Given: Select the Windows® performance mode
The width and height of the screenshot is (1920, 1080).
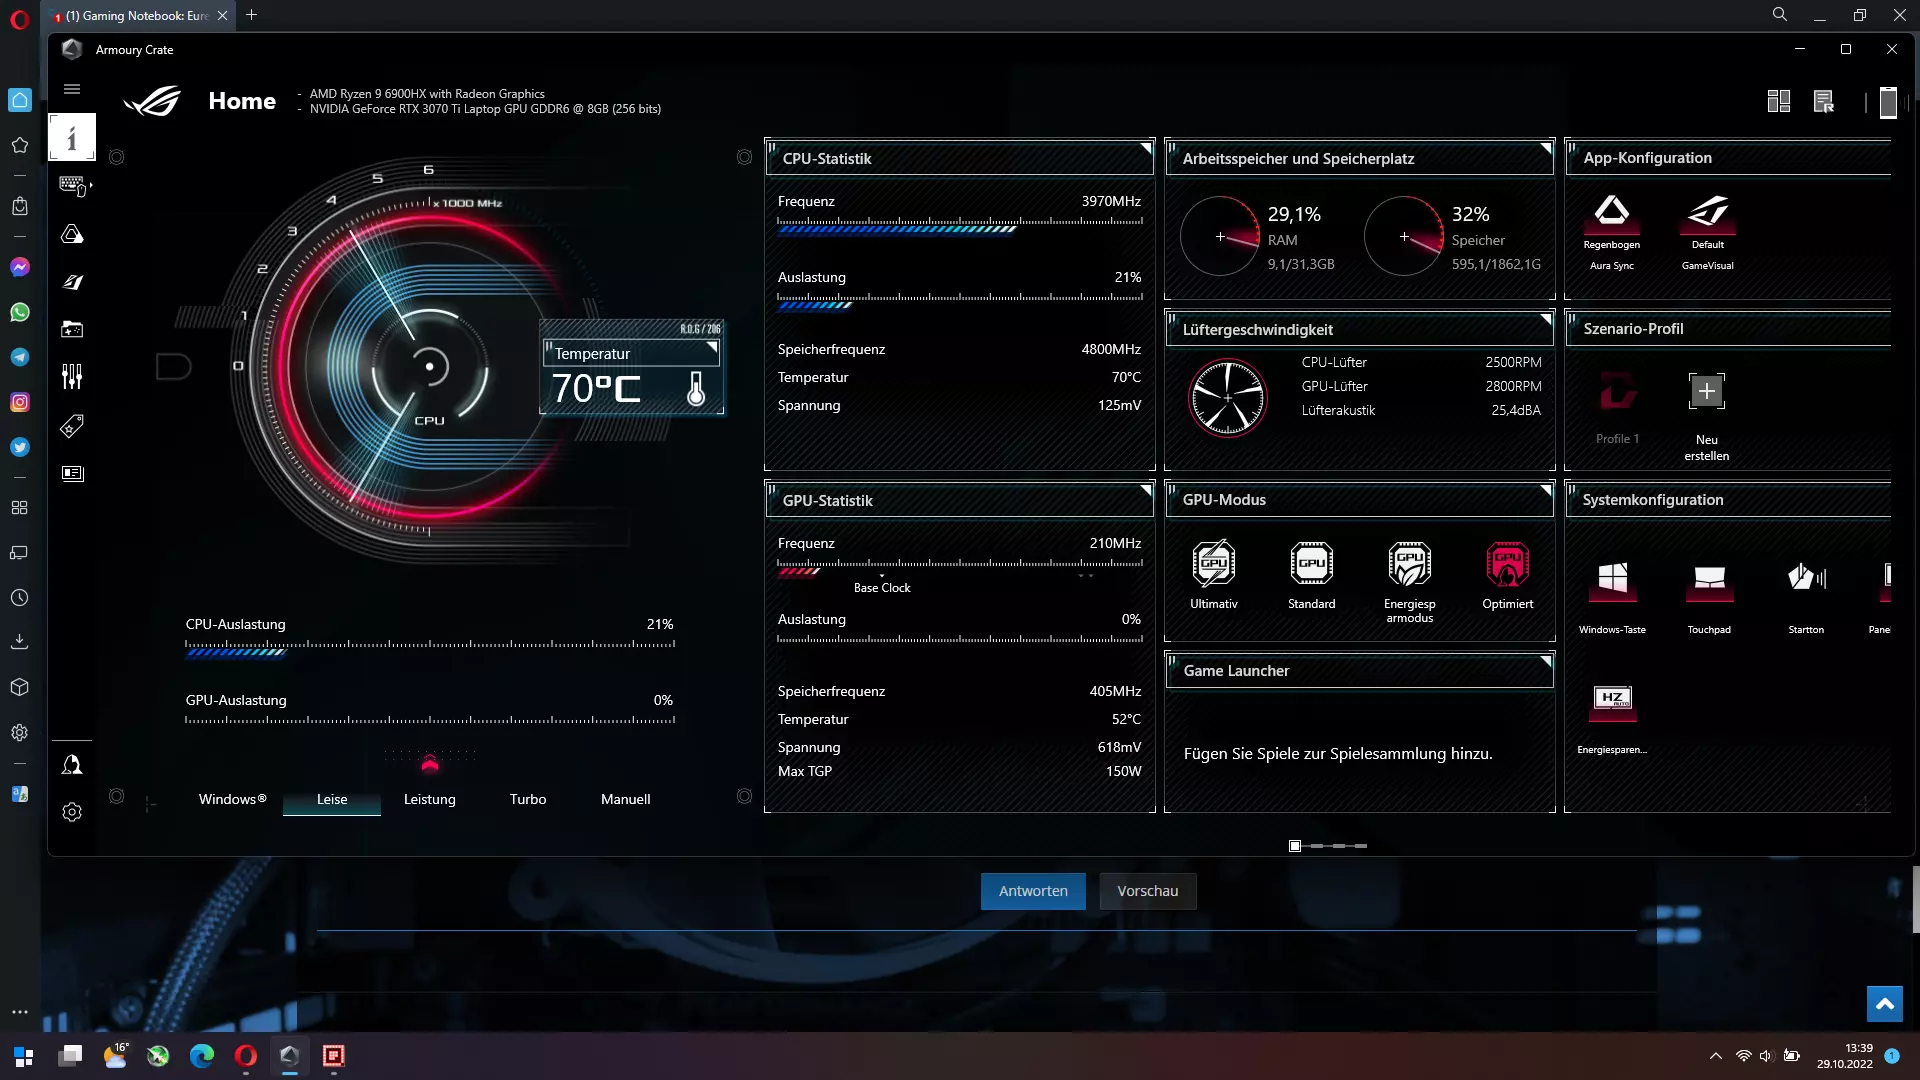Looking at the screenshot, I should coord(232,799).
